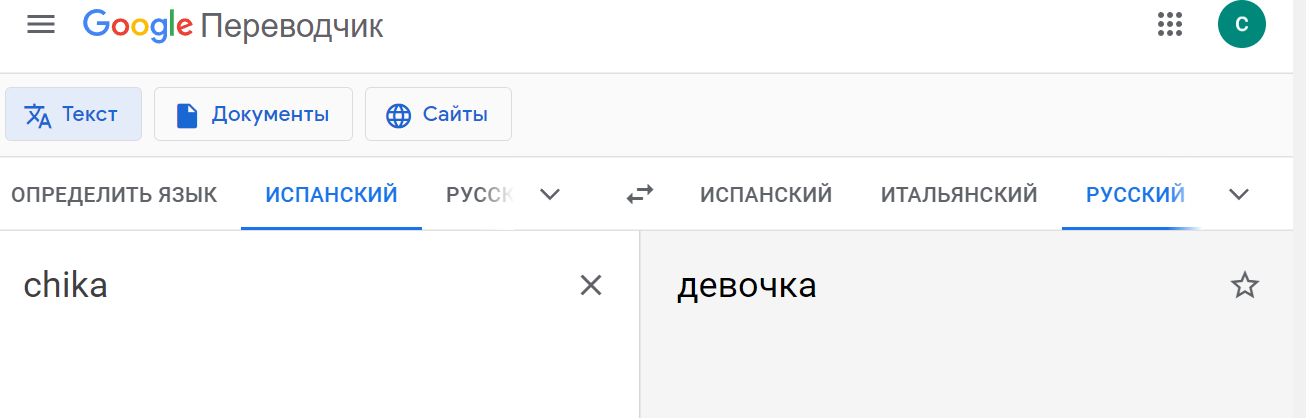Expand the target language list
This screenshot has height=418, width=1306.
[x=1239, y=195]
